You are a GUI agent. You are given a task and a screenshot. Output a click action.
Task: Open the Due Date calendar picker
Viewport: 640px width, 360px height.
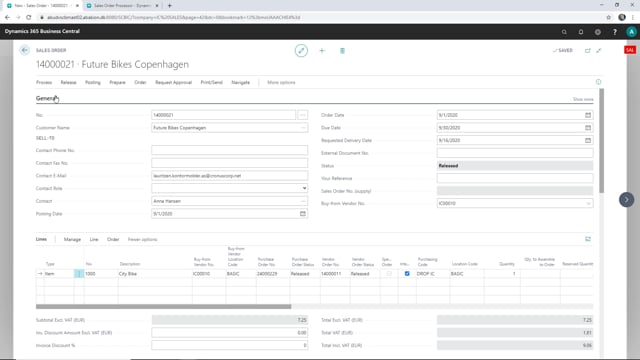[x=588, y=128]
